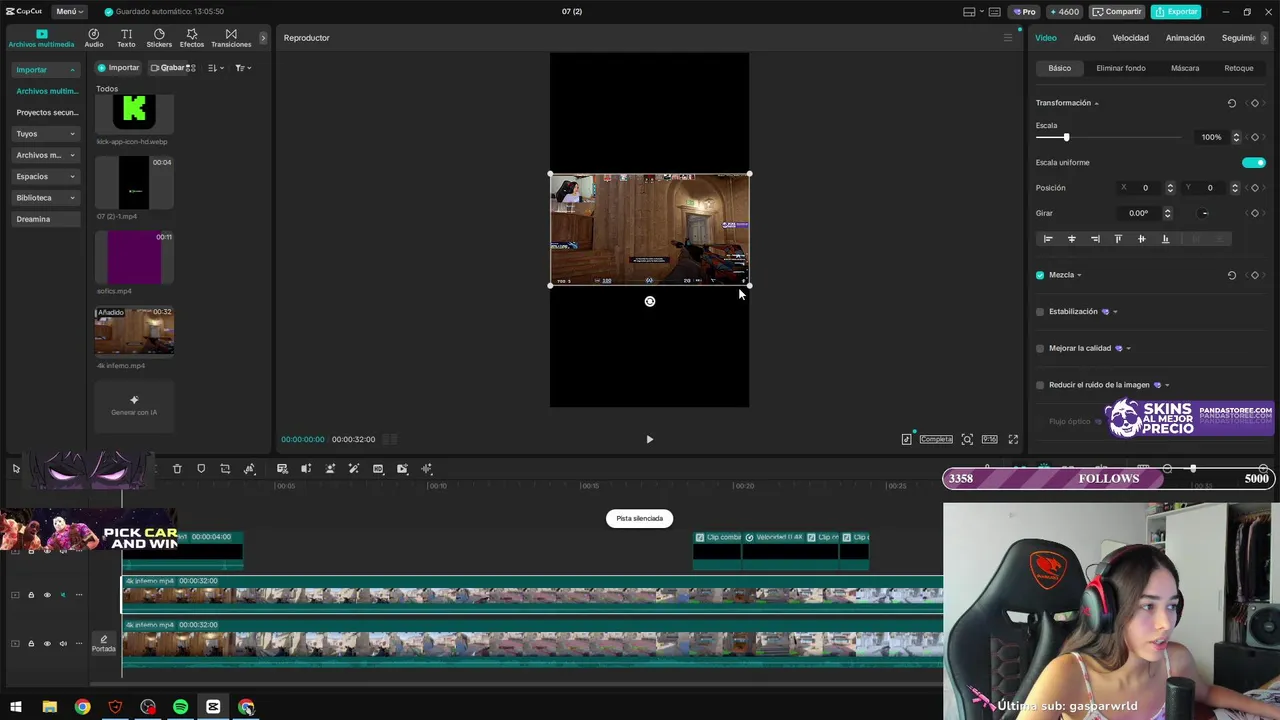The width and height of the screenshot is (1280, 720).
Task: Click the player rotate handle below clip
Action: tap(650, 301)
